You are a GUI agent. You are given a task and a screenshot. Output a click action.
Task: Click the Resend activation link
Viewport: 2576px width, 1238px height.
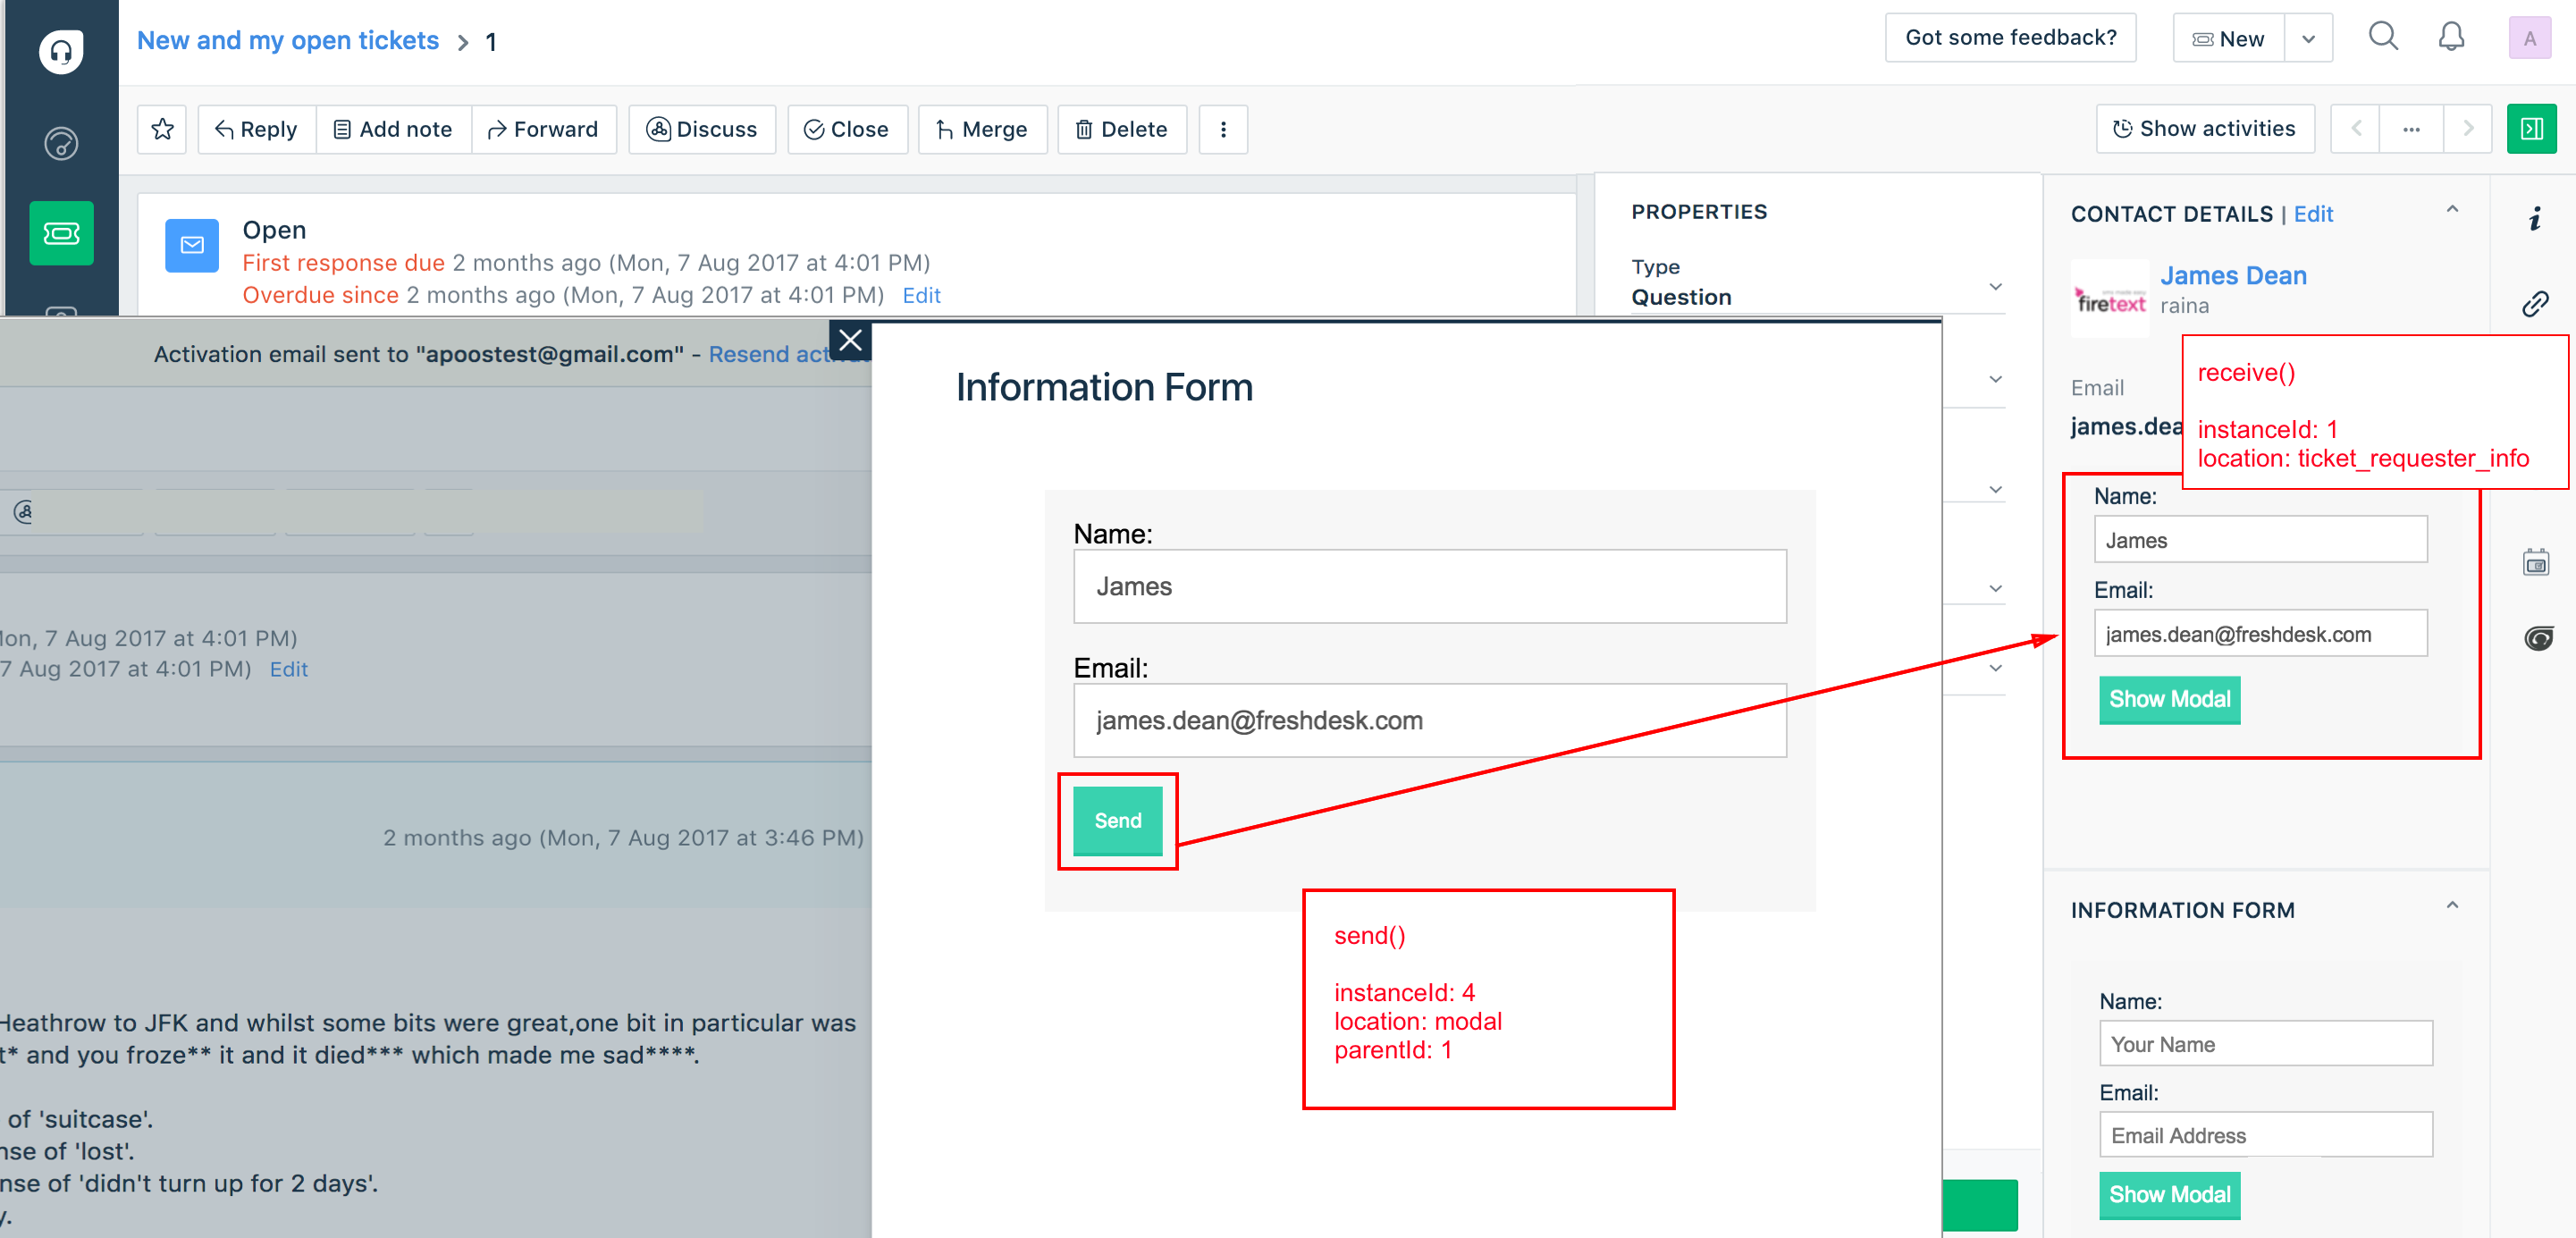(788, 354)
